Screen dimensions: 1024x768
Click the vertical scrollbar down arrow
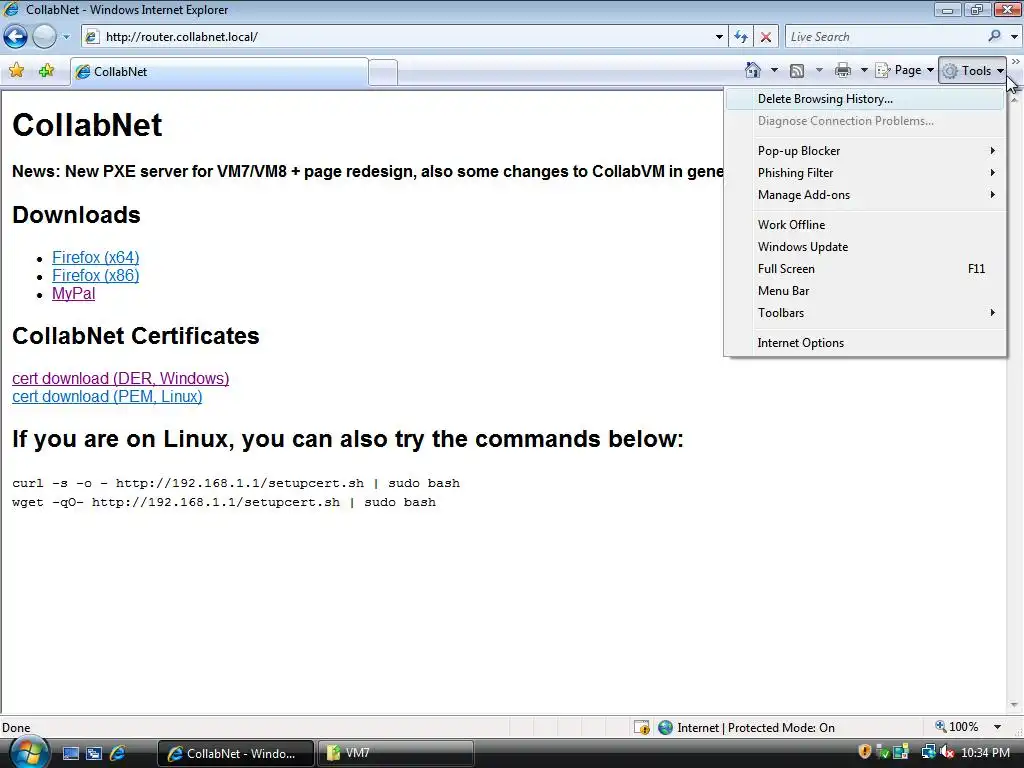[1014, 705]
